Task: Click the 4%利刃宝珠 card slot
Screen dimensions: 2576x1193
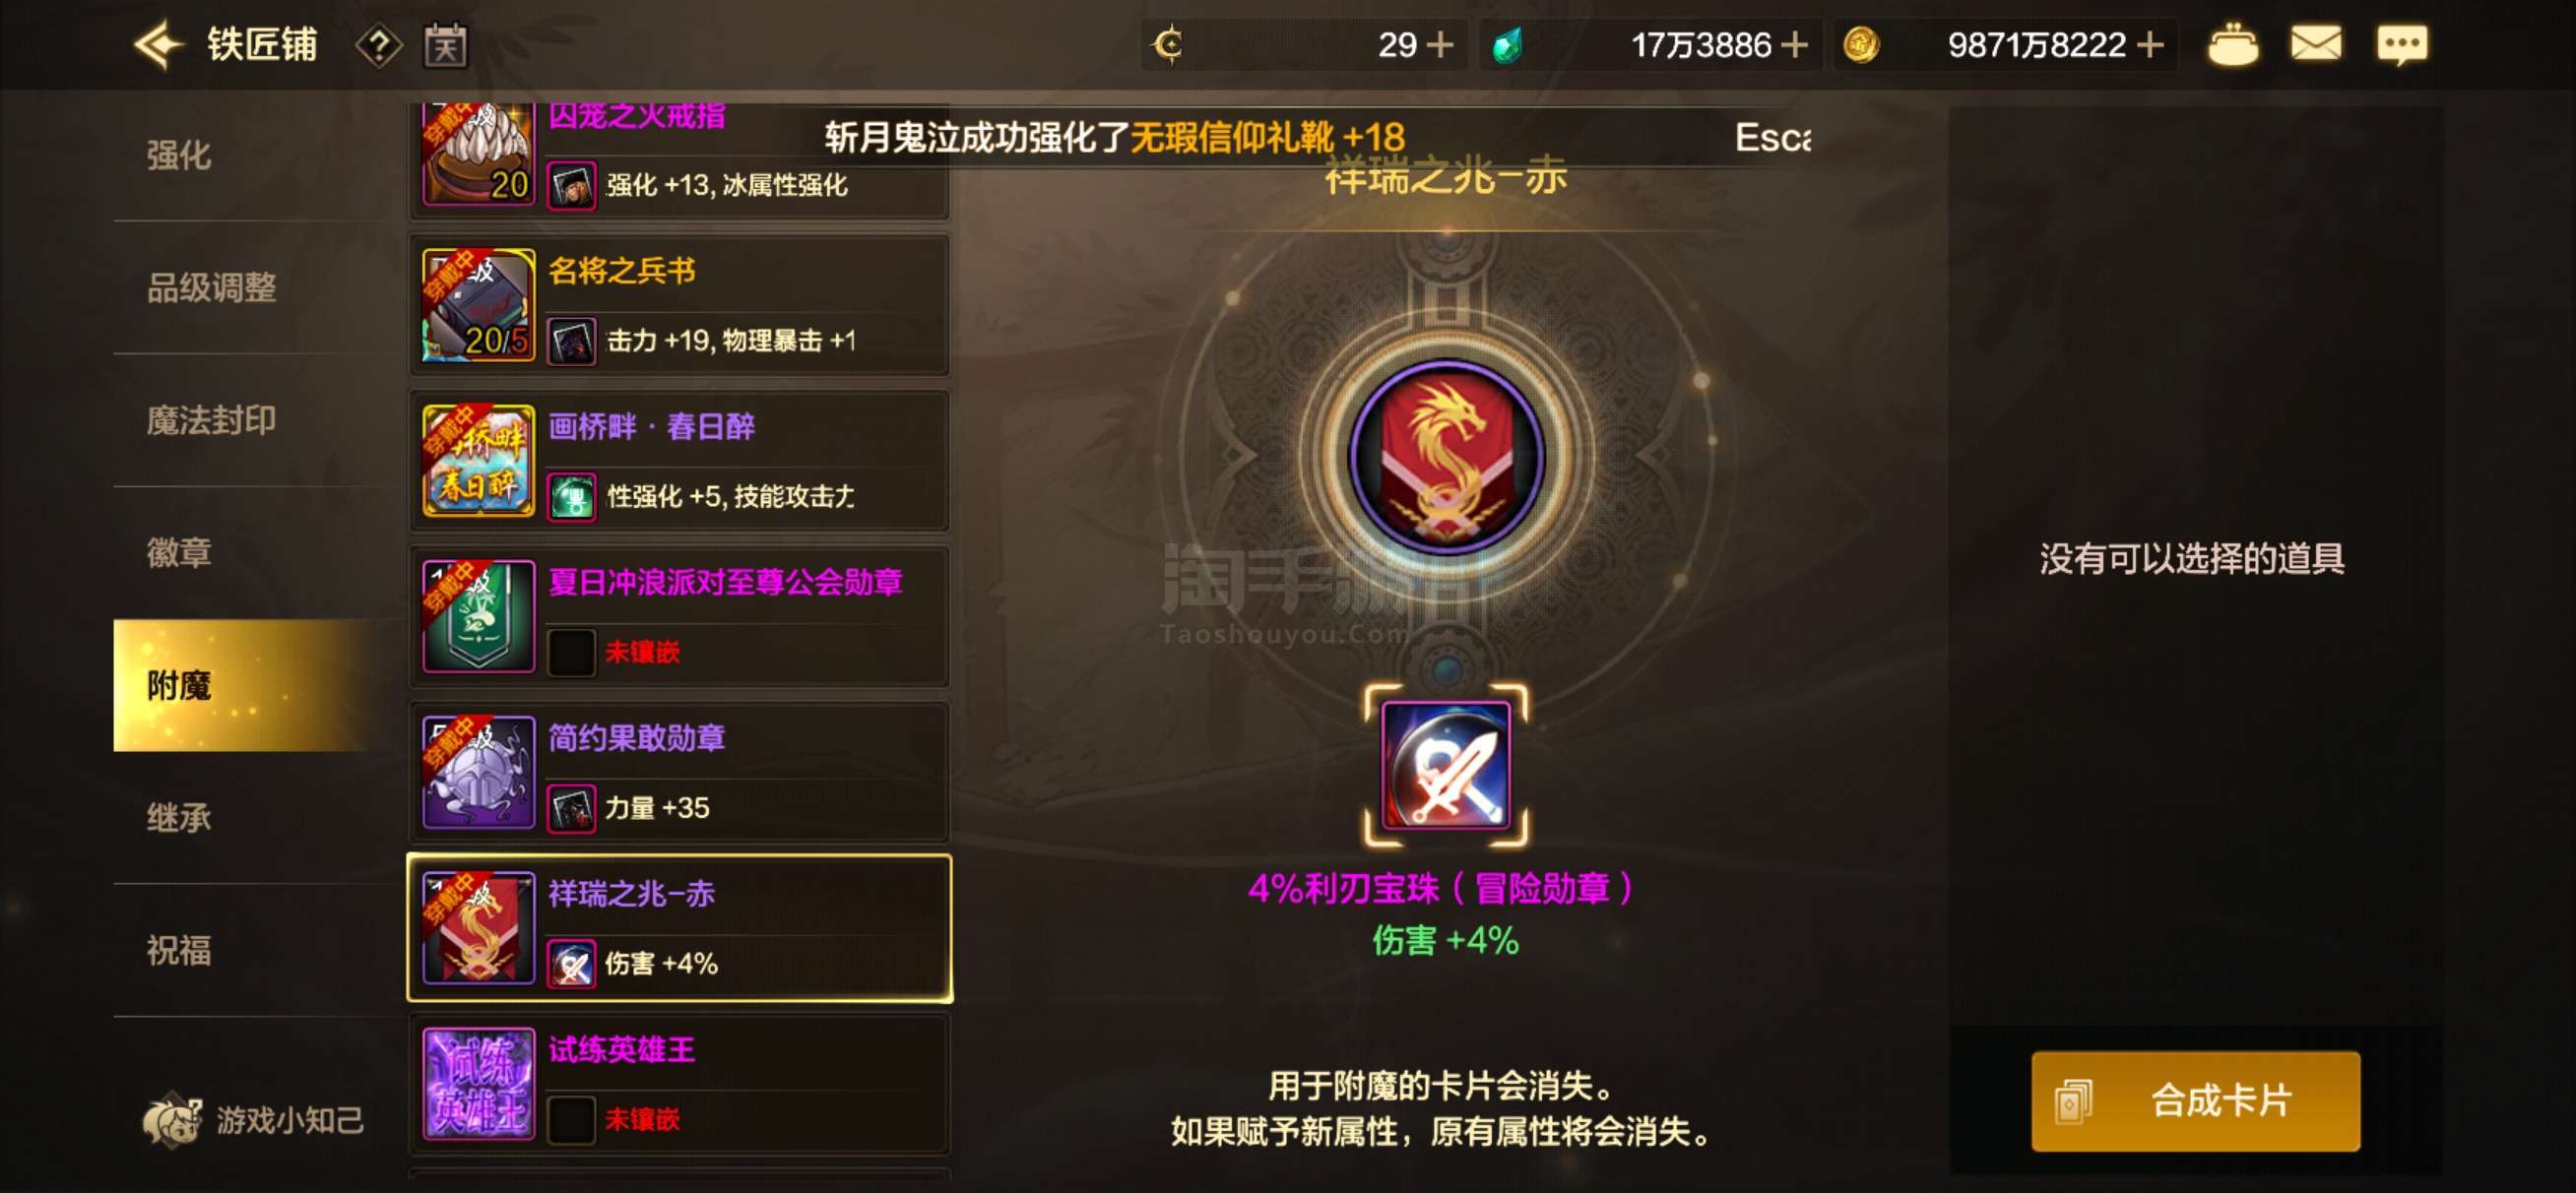Action: pos(1446,765)
